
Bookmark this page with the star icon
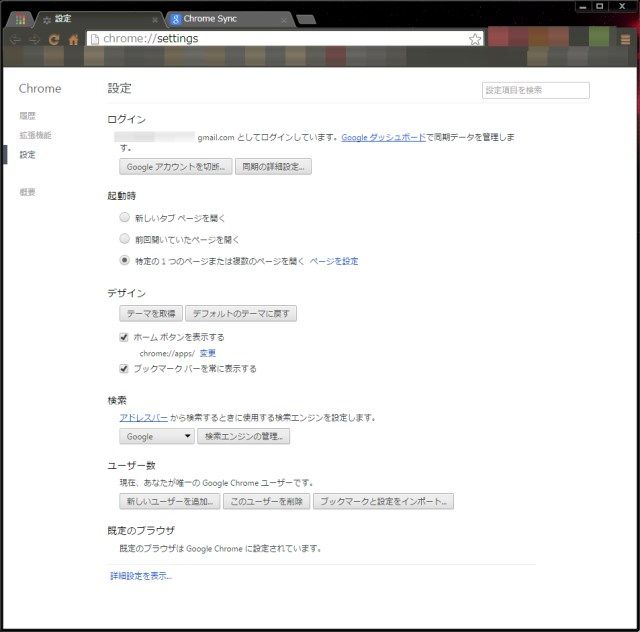click(475, 39)
